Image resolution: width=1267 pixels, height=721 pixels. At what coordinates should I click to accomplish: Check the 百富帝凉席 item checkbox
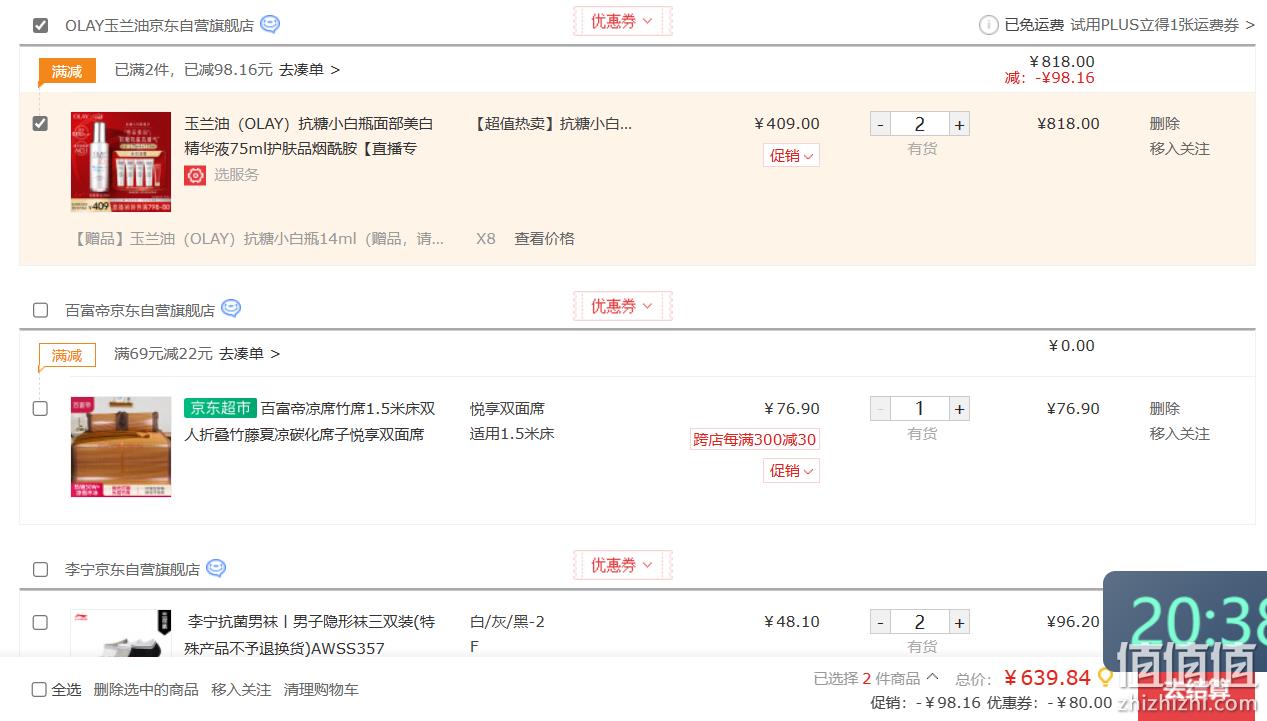[x=40, y=409]
